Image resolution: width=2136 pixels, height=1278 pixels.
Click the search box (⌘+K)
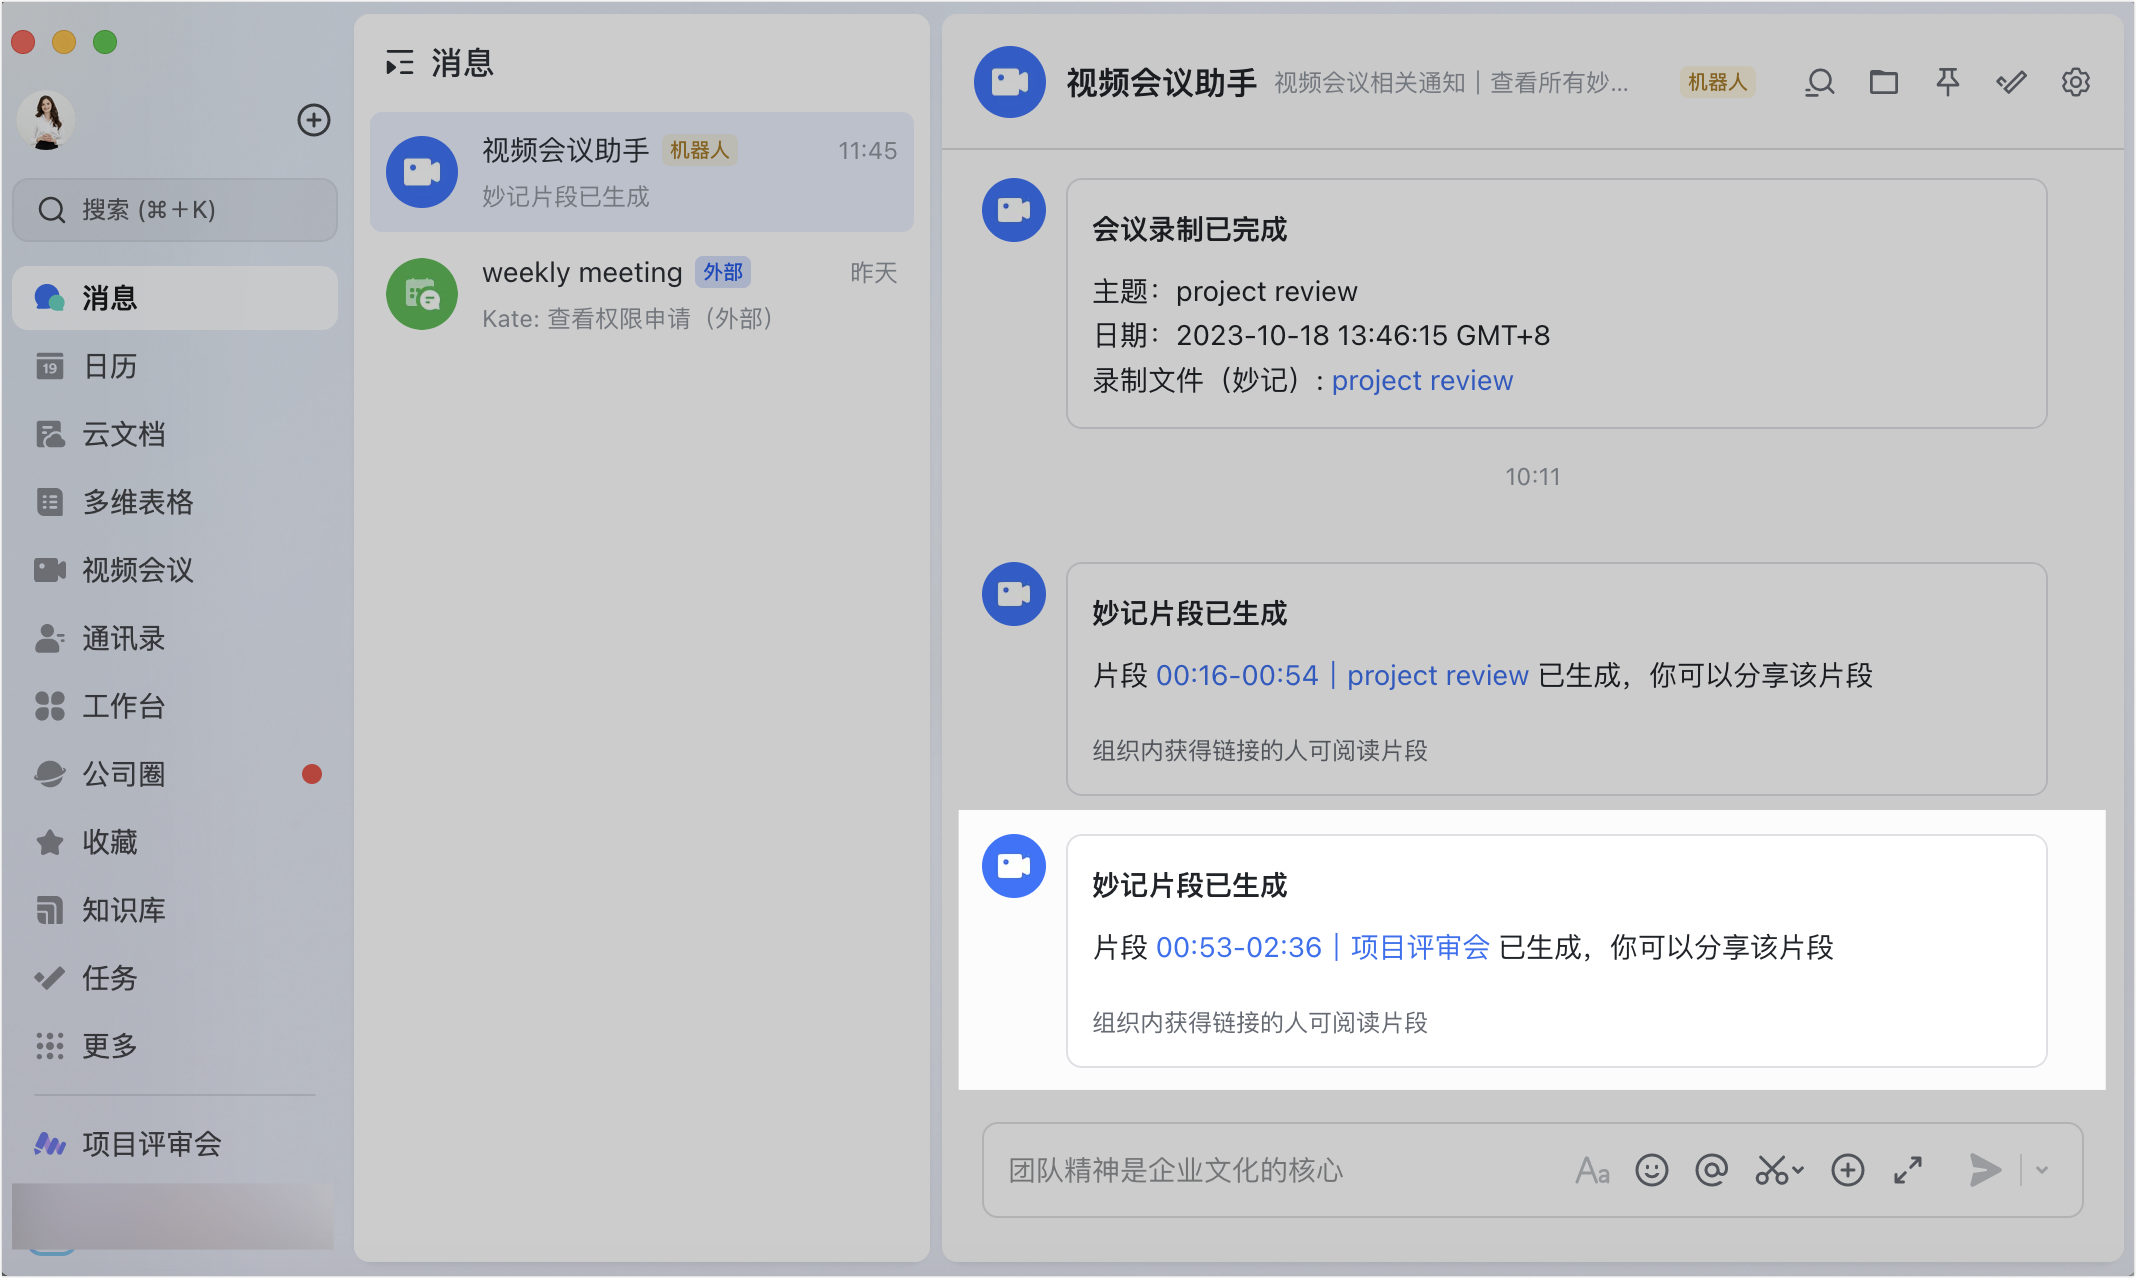[175, 210]
